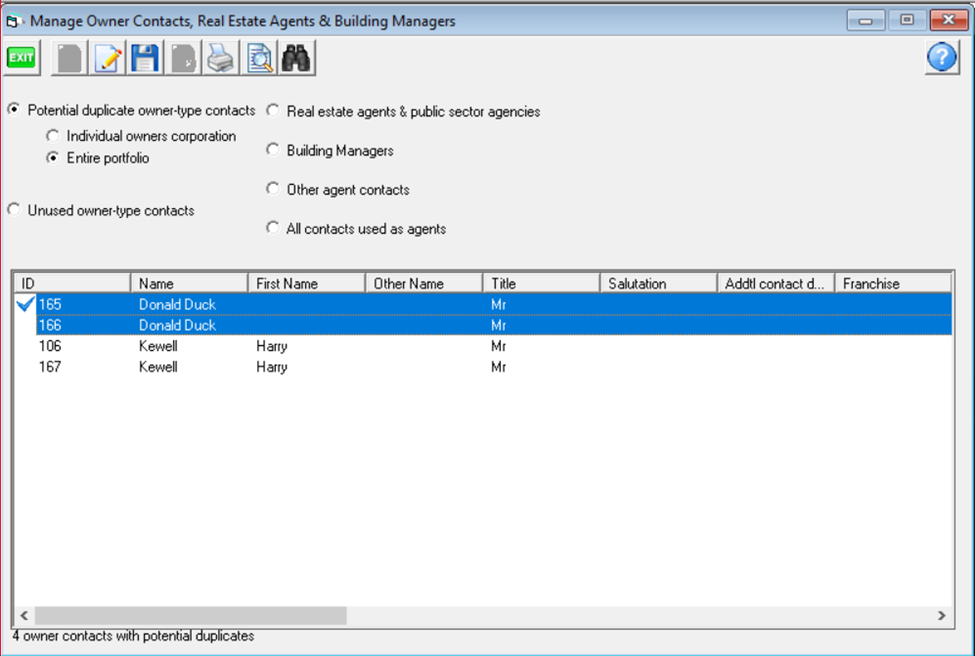Click the application icon in title bar
The width and height of the screenshot is (975, 656).
click(x=14, y=21)
